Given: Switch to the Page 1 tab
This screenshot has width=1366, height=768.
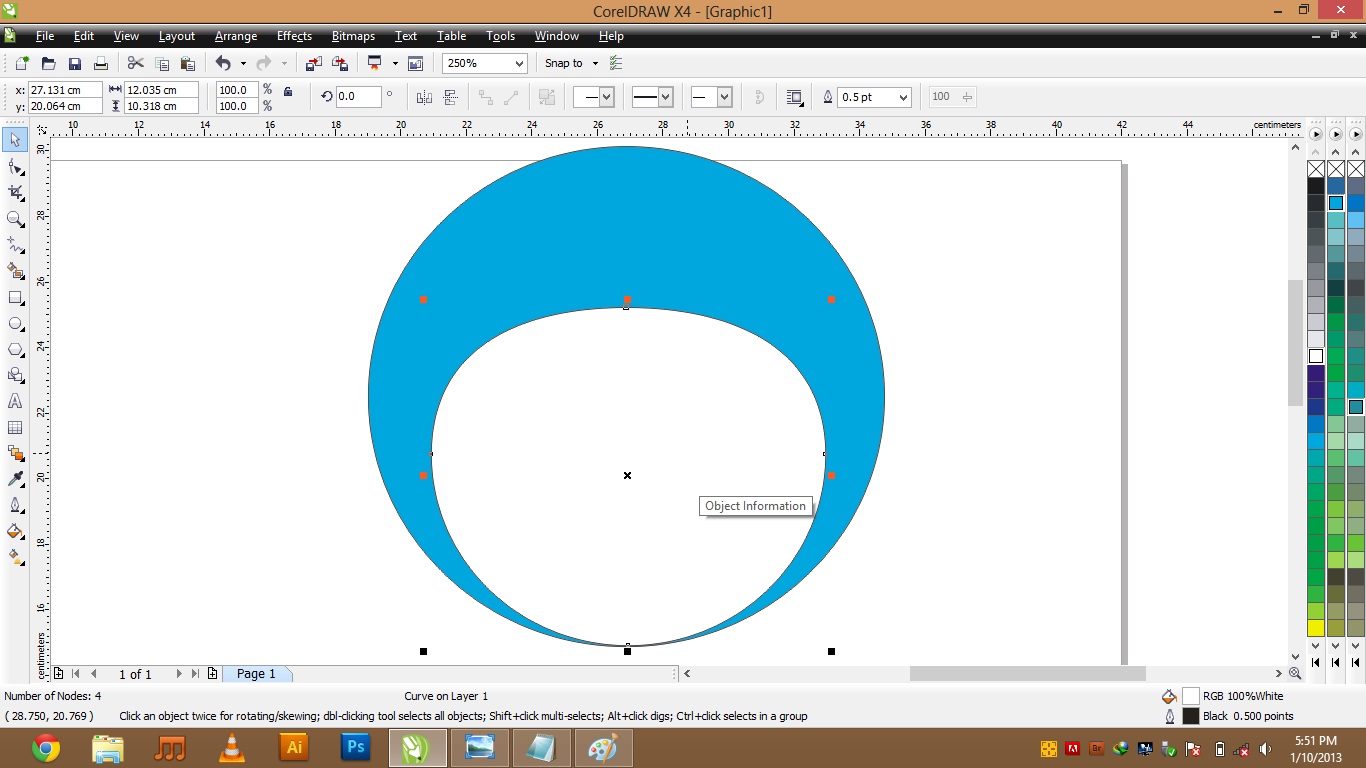Looking at the screenshot, I should [257, 673].
